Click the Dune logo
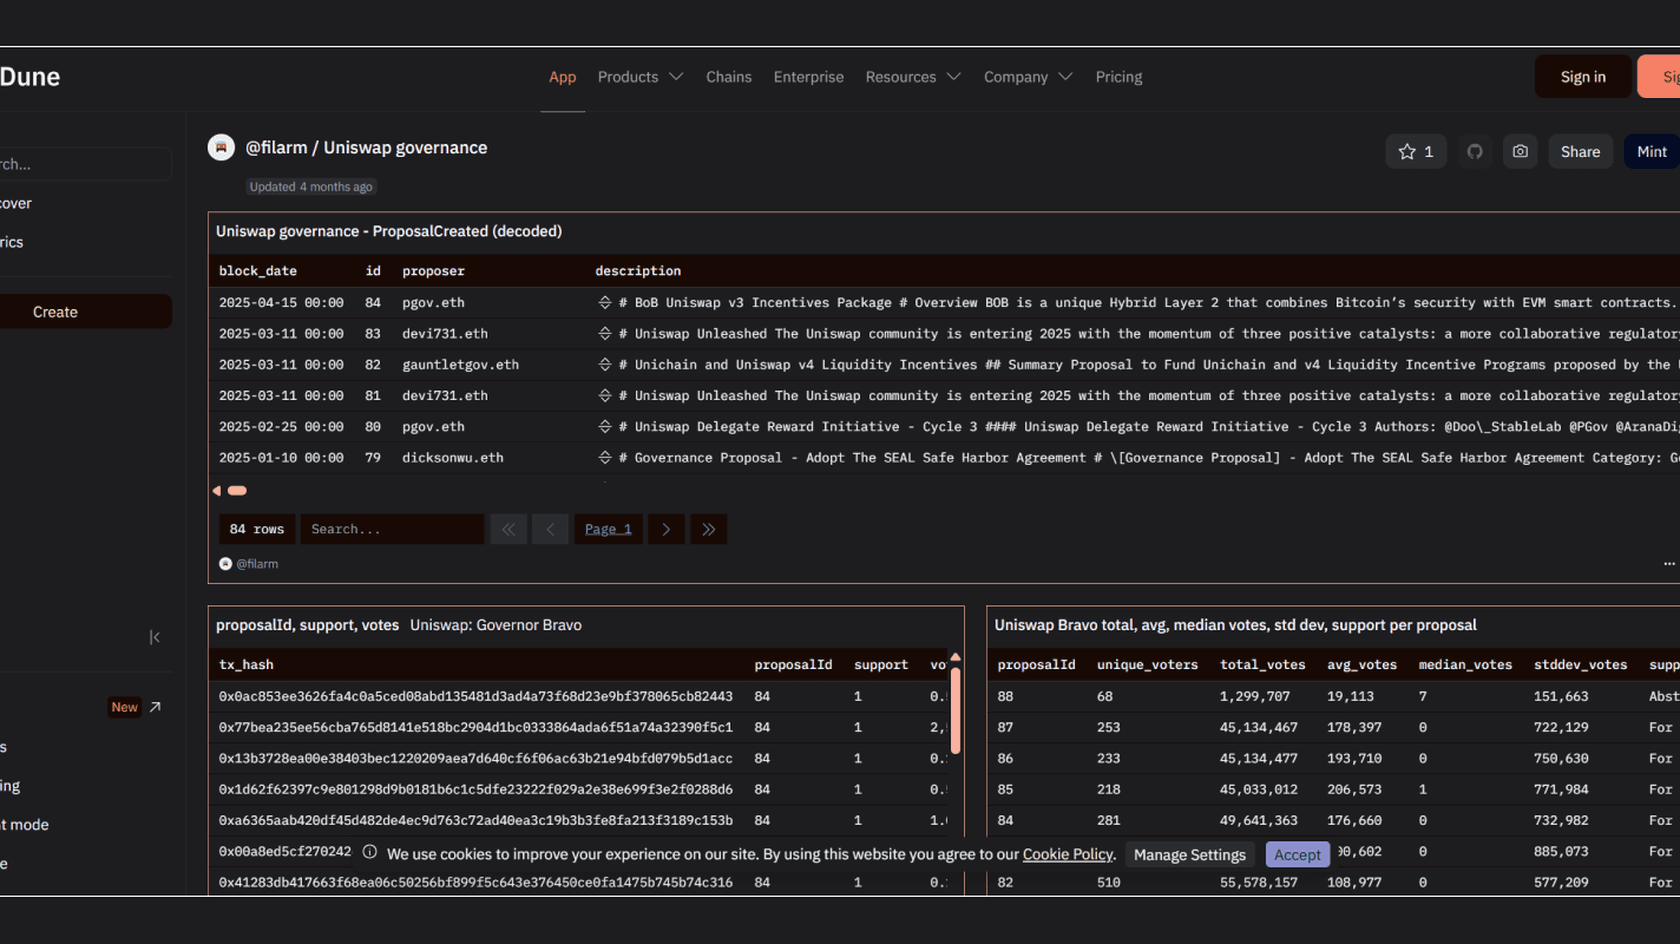The image size is (1680, 944). pyautogui.click(x=30, y=77)
